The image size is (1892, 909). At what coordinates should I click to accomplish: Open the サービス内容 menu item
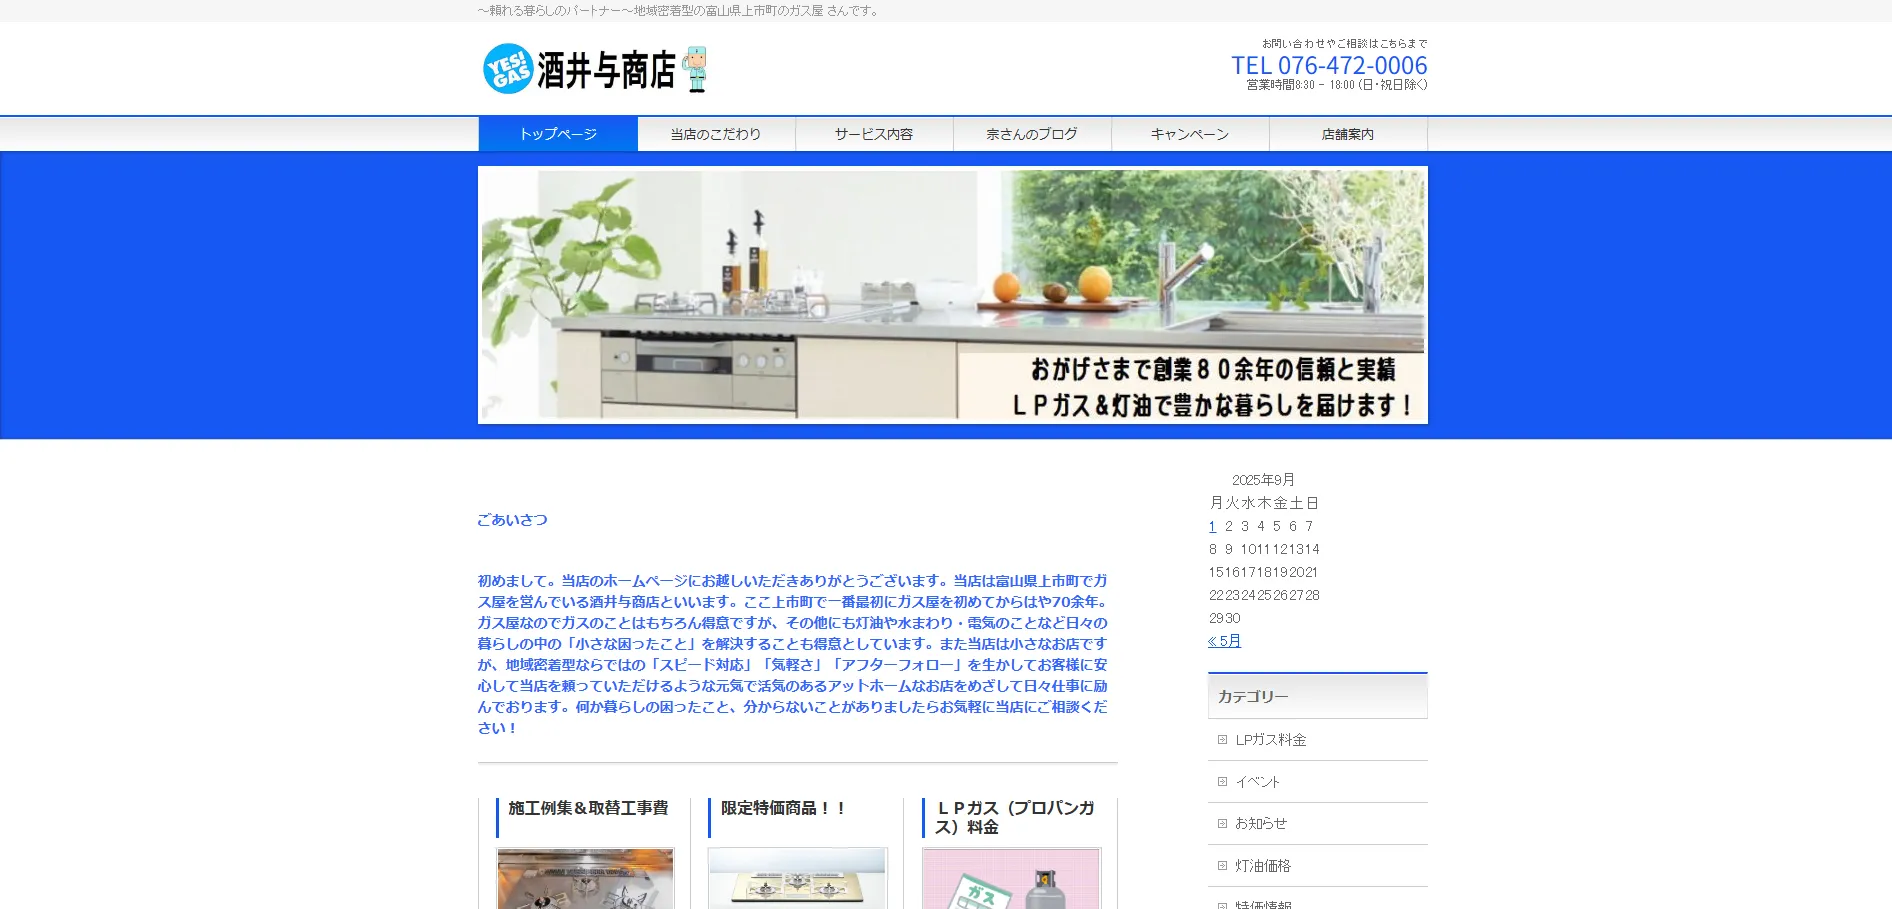874,134
